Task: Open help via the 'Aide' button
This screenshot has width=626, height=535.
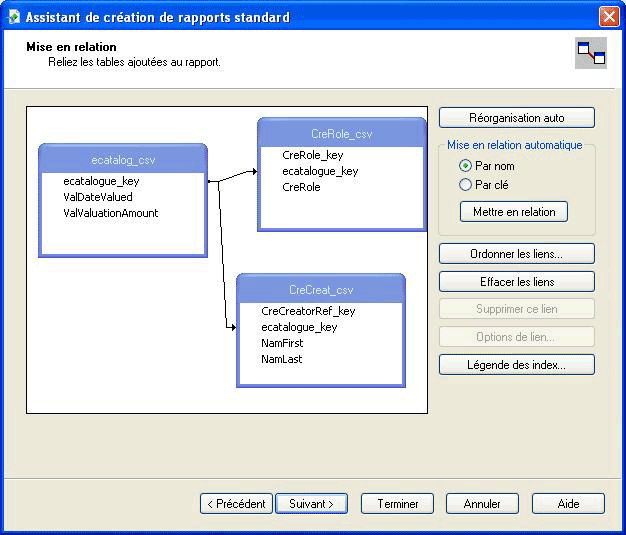Action: click(568, 504)
